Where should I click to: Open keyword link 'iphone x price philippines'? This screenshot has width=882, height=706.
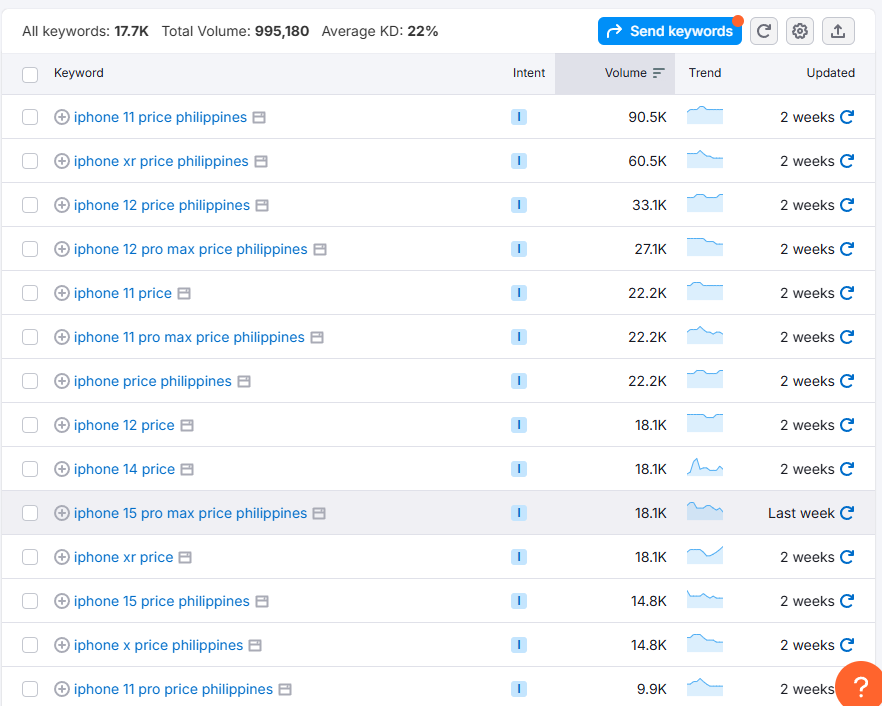point(159,645)
